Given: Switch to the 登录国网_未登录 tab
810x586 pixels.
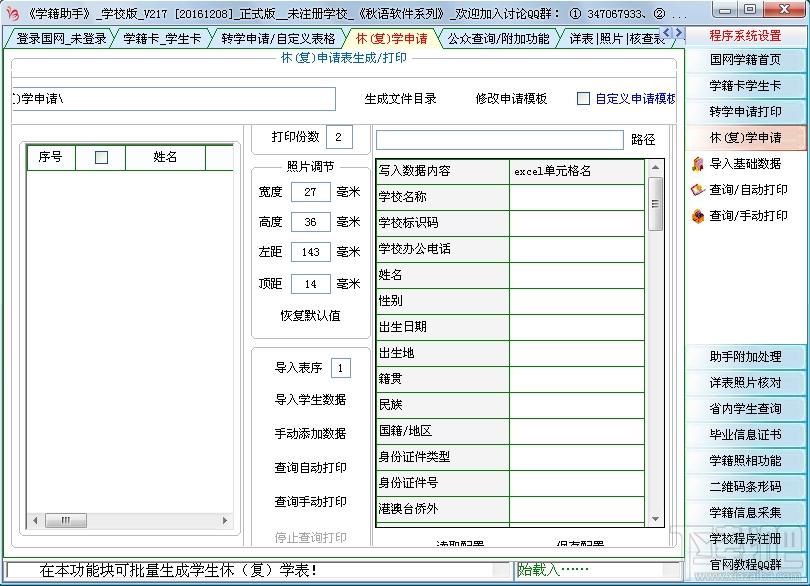Looking at the screenshot, I should [x=61, y=39].
